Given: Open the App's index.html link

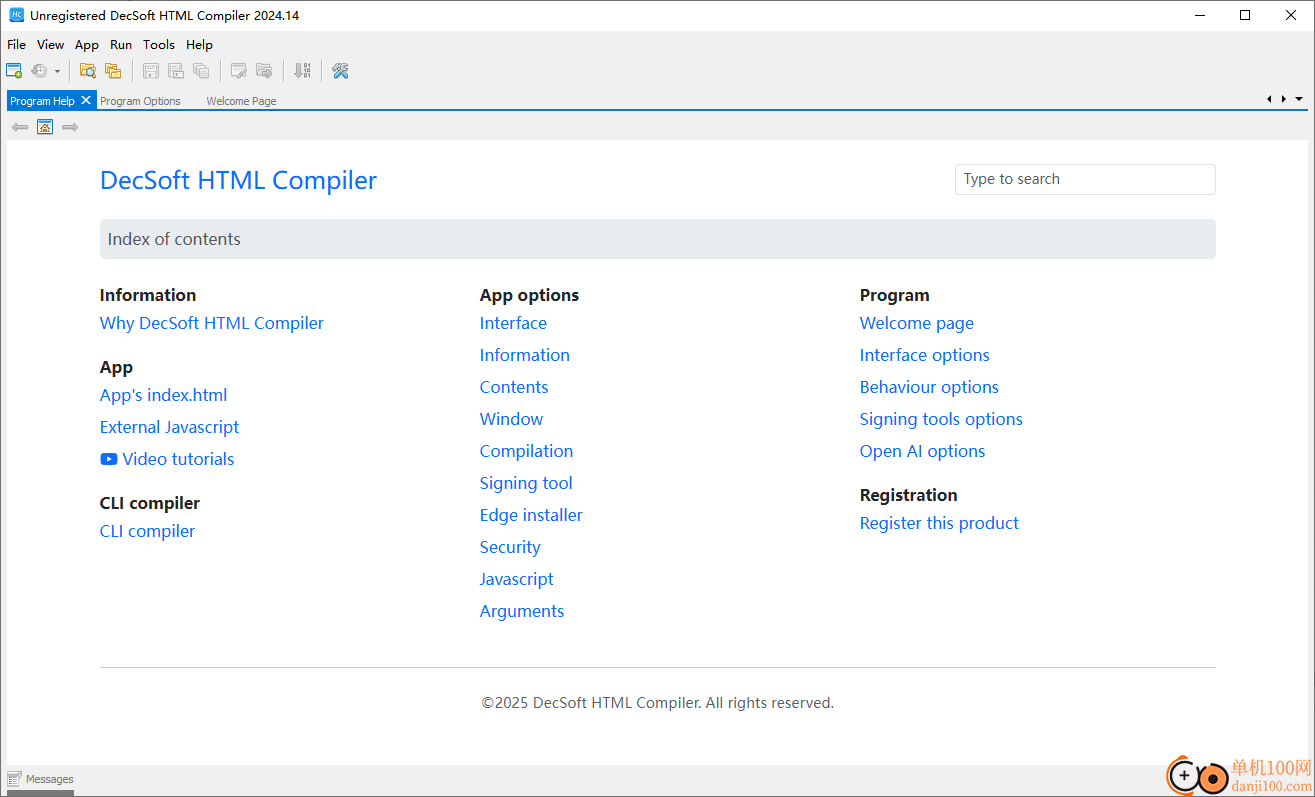Looking at the screenshot, I should pyautogui.click(x=164, y=395).
